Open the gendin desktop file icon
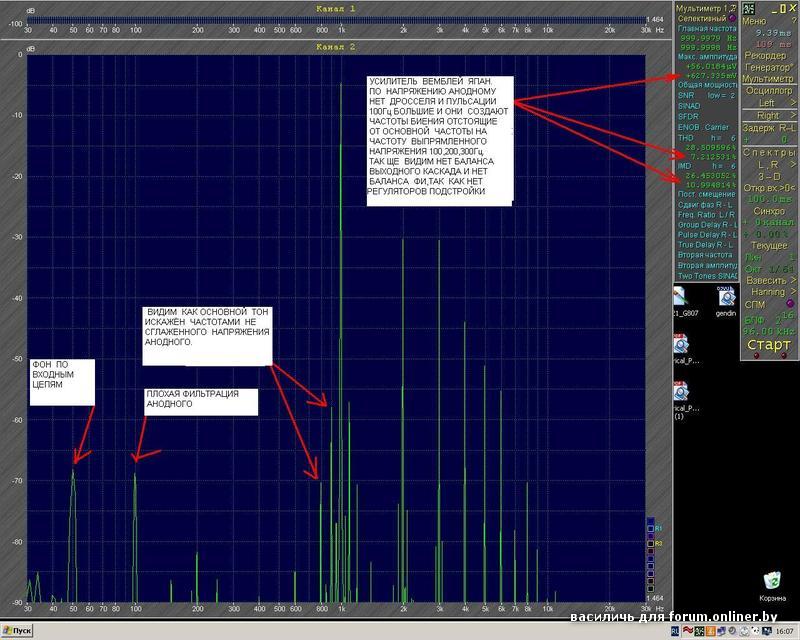Screen dimensions: 800x640 tap(726, 297)
